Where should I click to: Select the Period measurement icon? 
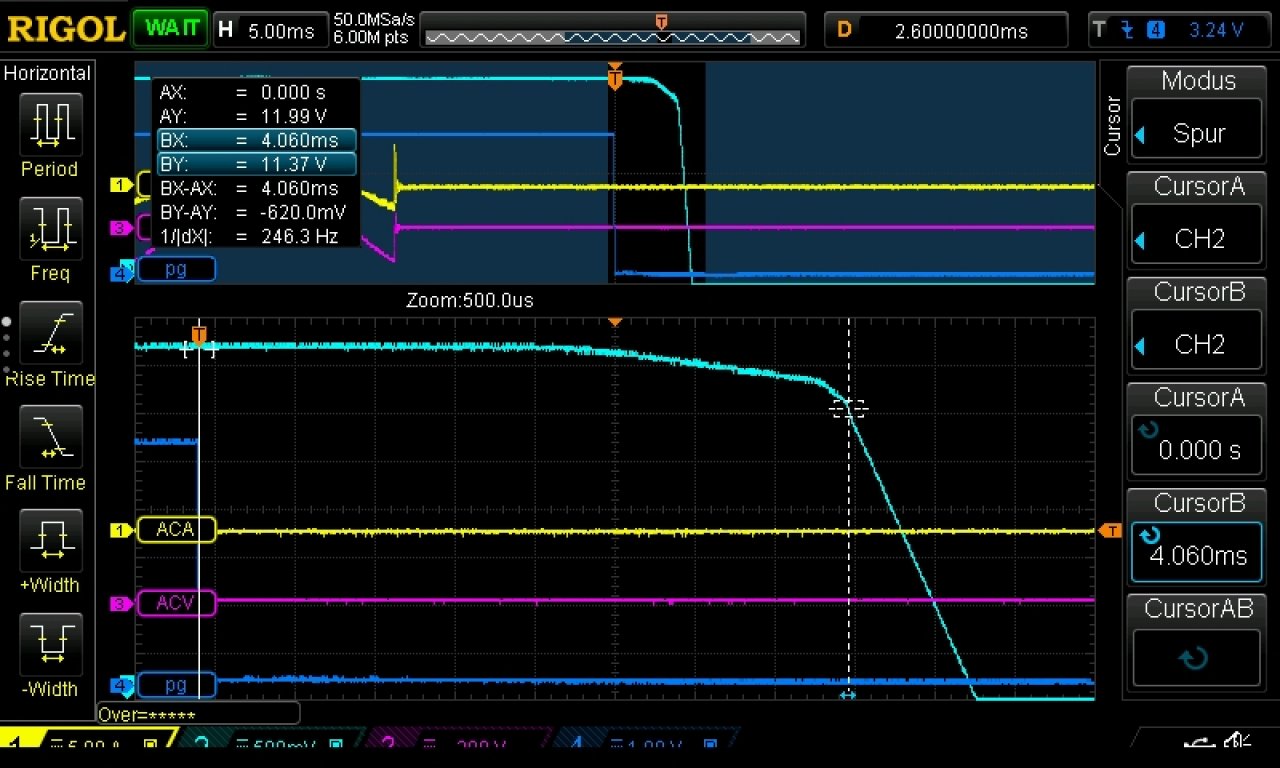tap(50, 123)
